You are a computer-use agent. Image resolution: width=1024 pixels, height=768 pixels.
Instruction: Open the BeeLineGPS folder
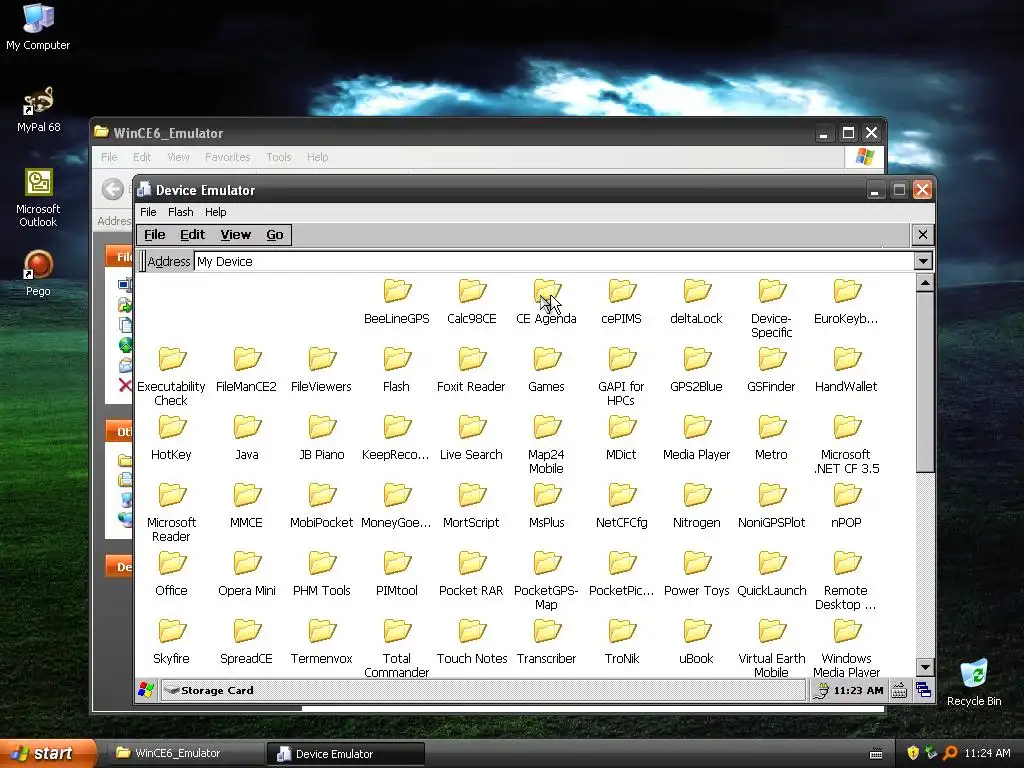point(396,302)
